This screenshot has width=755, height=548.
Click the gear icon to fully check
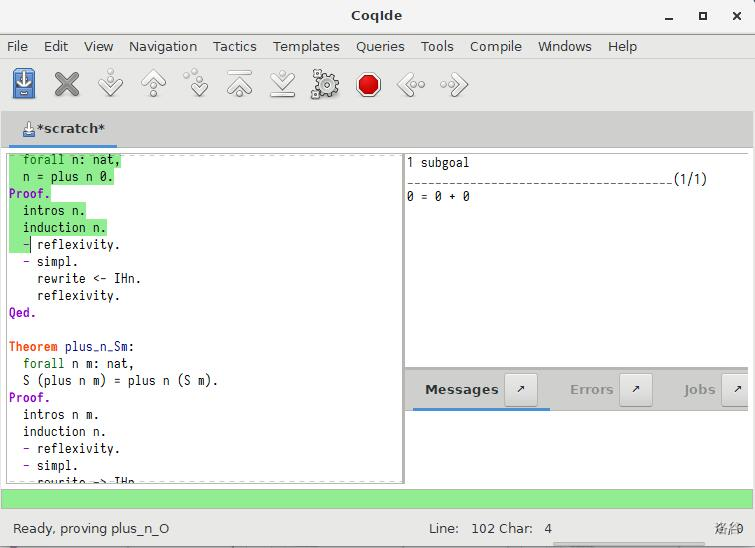(325, 84)
